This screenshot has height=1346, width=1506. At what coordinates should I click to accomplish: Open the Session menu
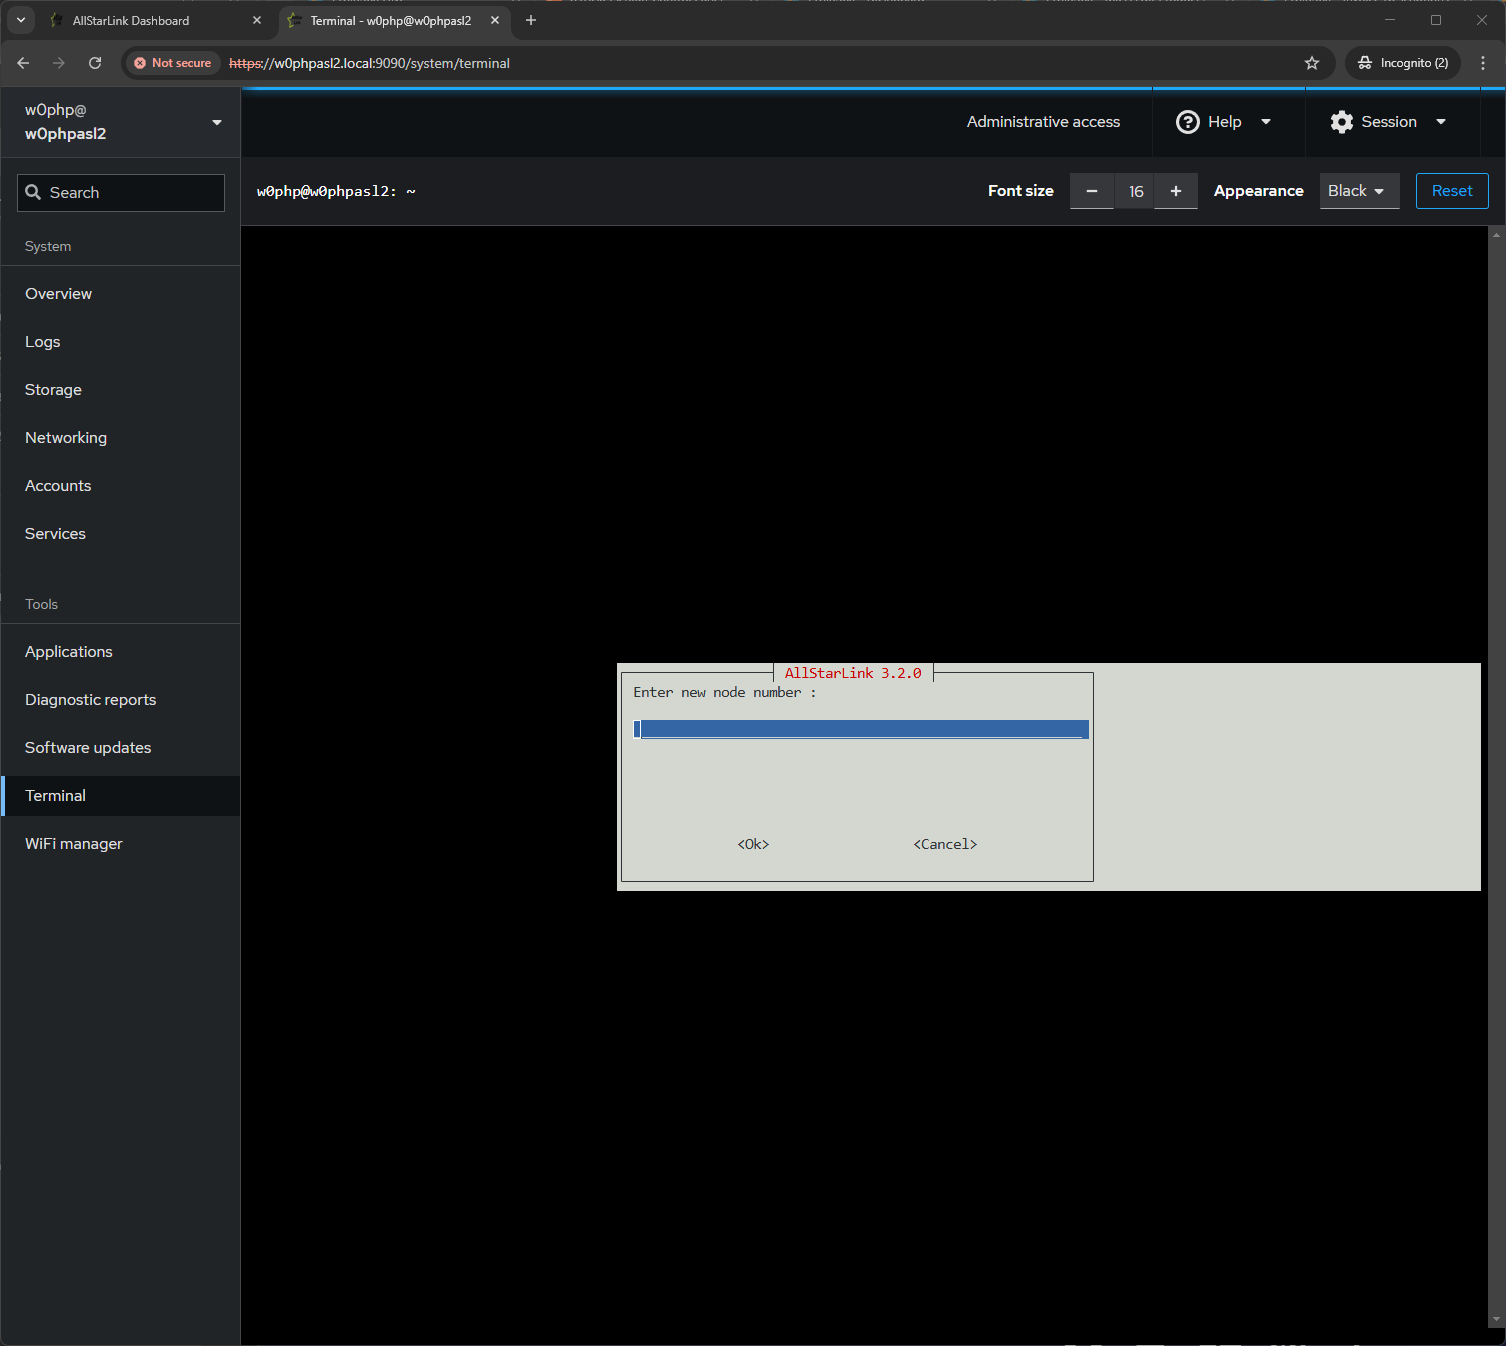pos(1389,122)
